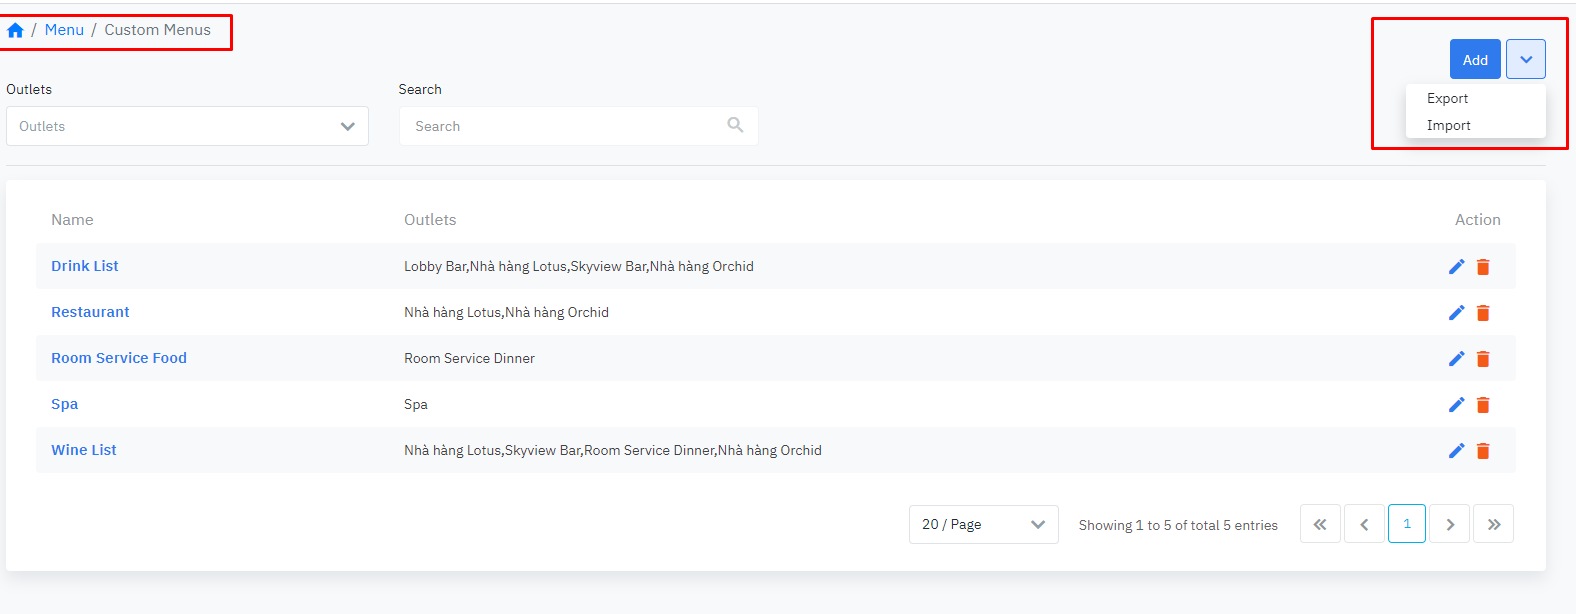Go to the last page
This screenshot has height=614, width=1576.
pos(1493,524)
